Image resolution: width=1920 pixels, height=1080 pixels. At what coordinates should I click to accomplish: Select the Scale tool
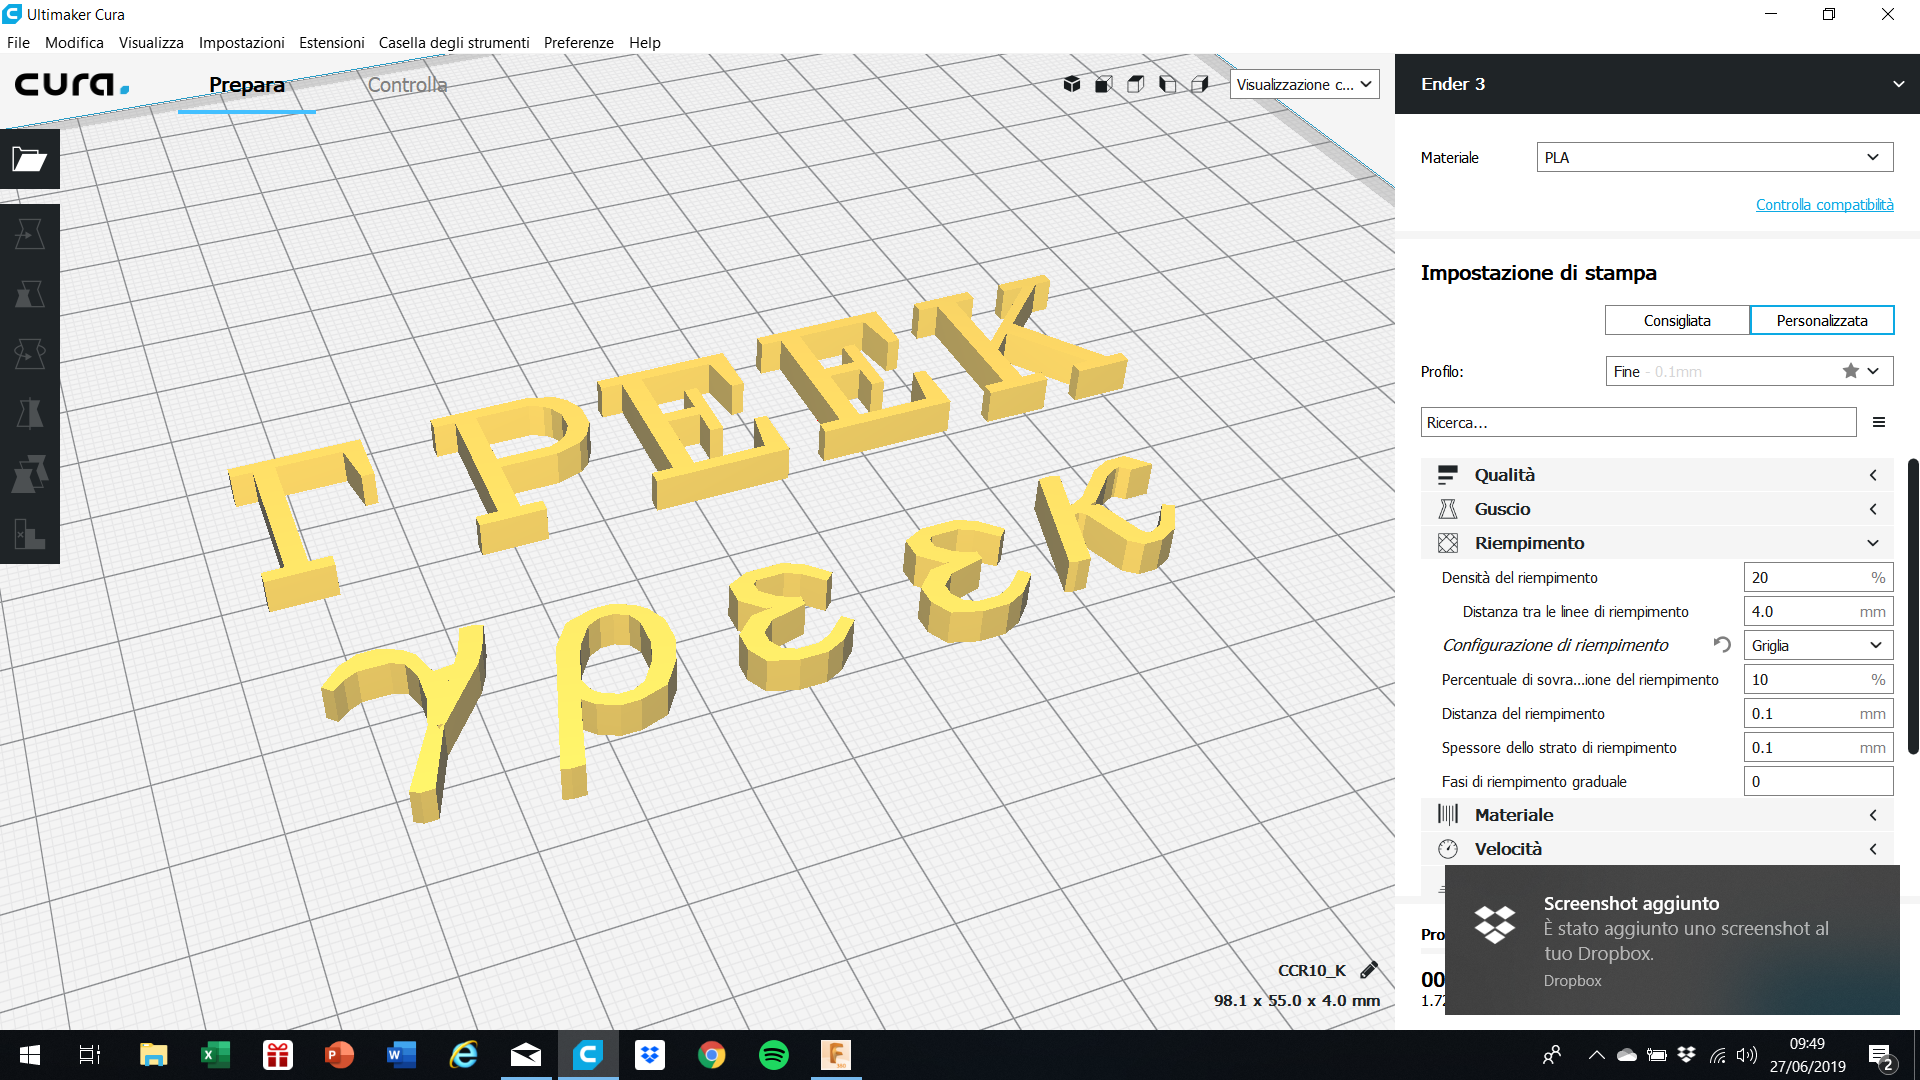click(x=29, y=294)
